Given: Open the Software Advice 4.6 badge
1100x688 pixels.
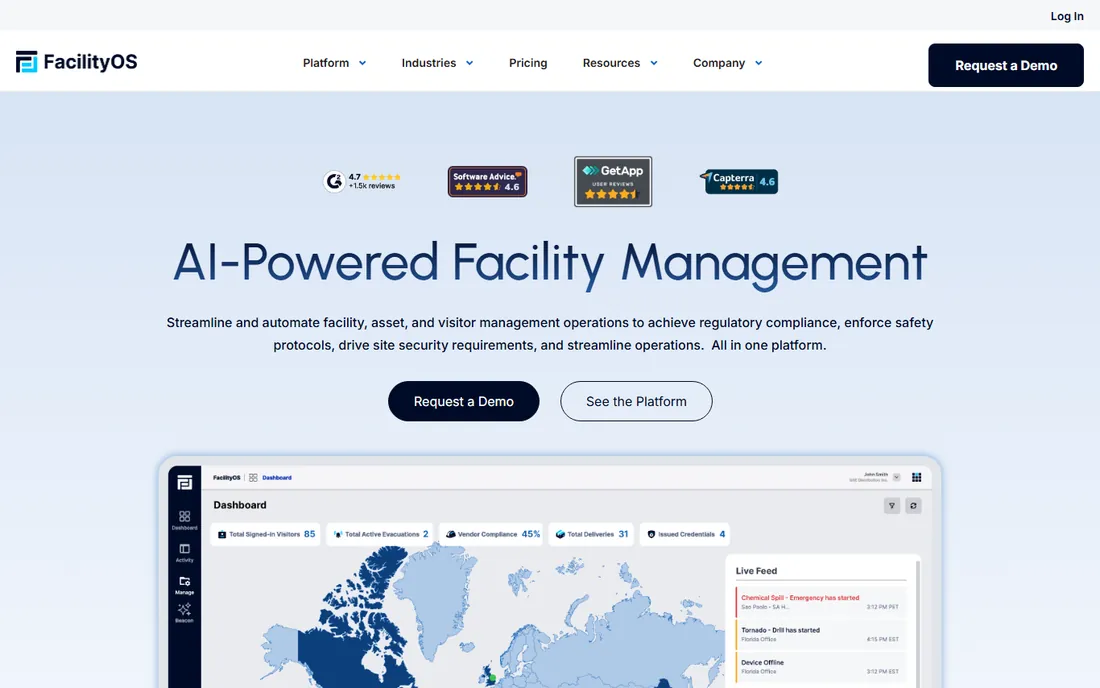Looking at the screenshot, I should click(487, 182).
